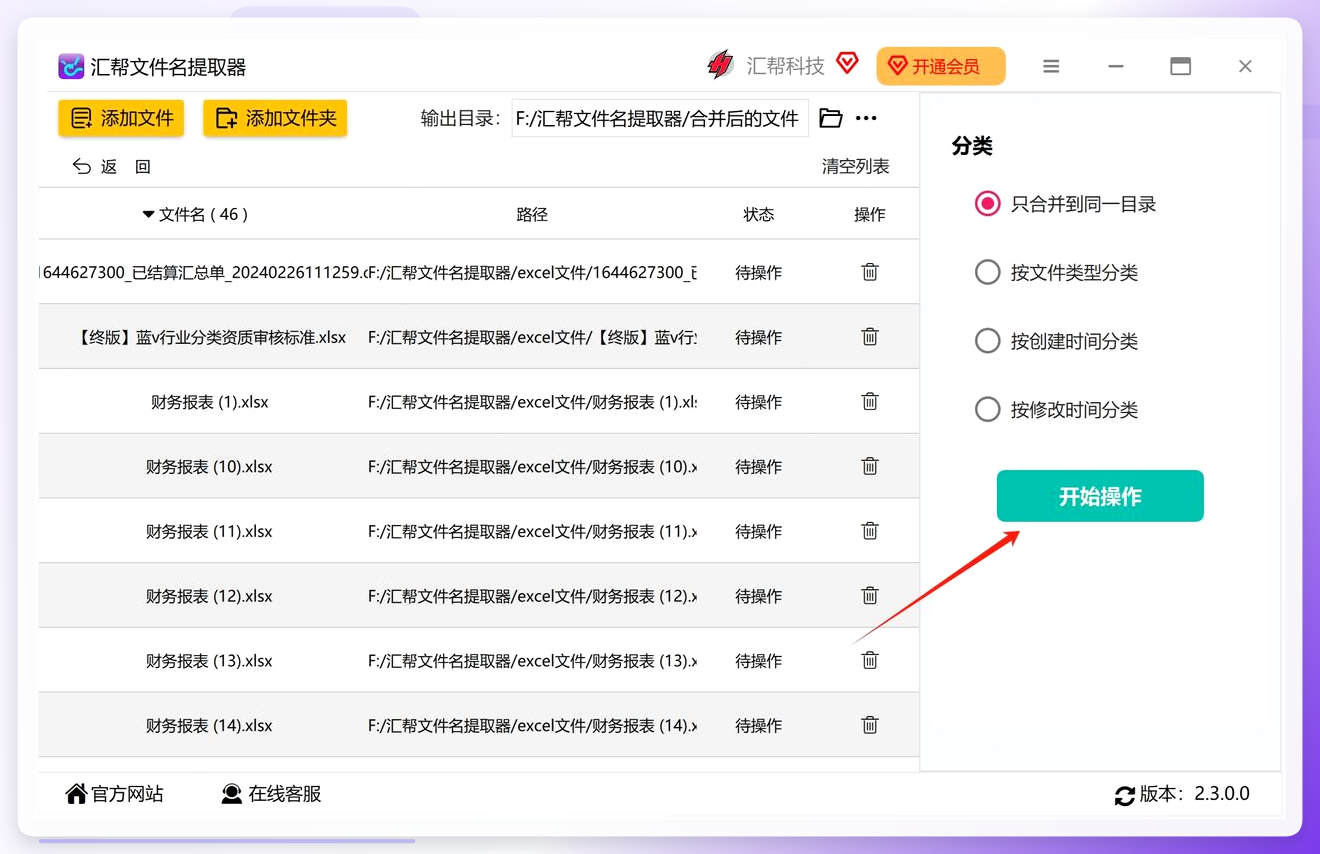This screenshot has height=854, width=1320.
Task: Click trash icon for 财务报表 (14).xlsx
Action: coord(870,725)
